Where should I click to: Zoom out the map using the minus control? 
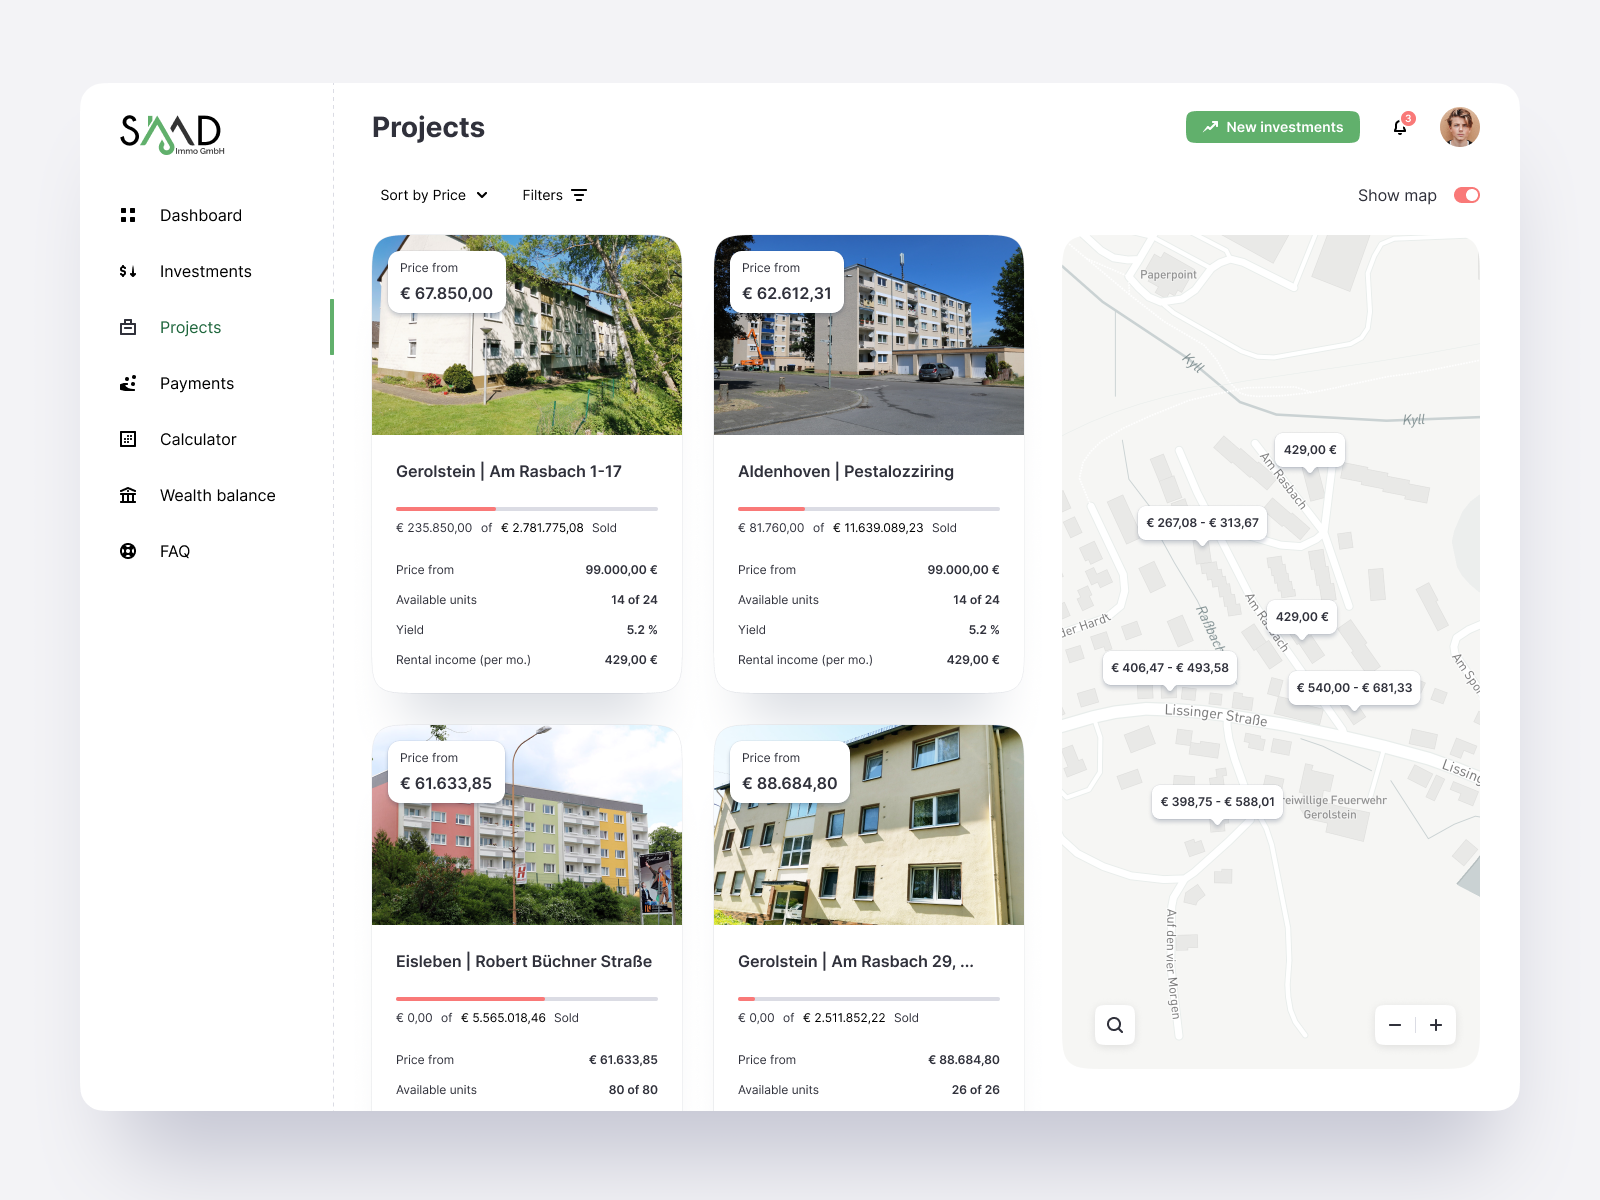tap(1396, 1025)
